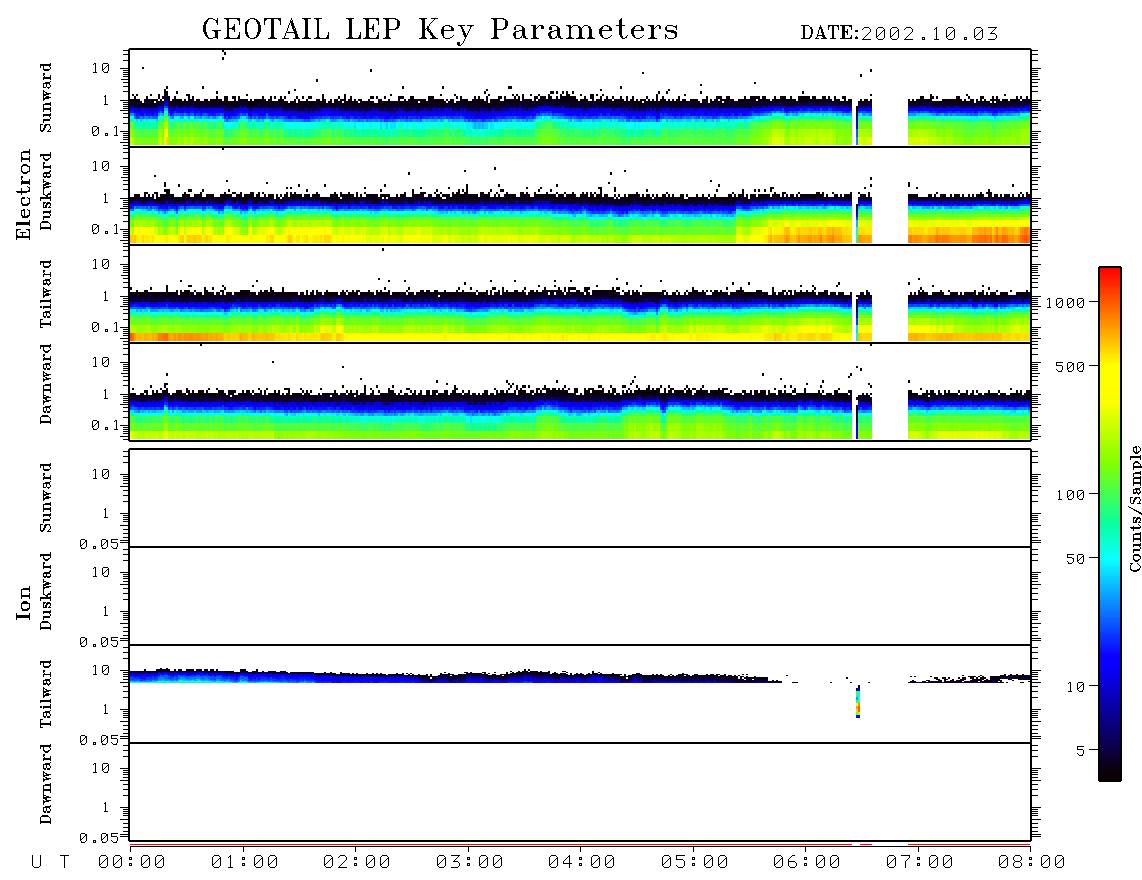Screen dimensions: 1142x880
Task: Click the "04:00" time tick label
Action: pyautogui.click(x=582, y=863)
